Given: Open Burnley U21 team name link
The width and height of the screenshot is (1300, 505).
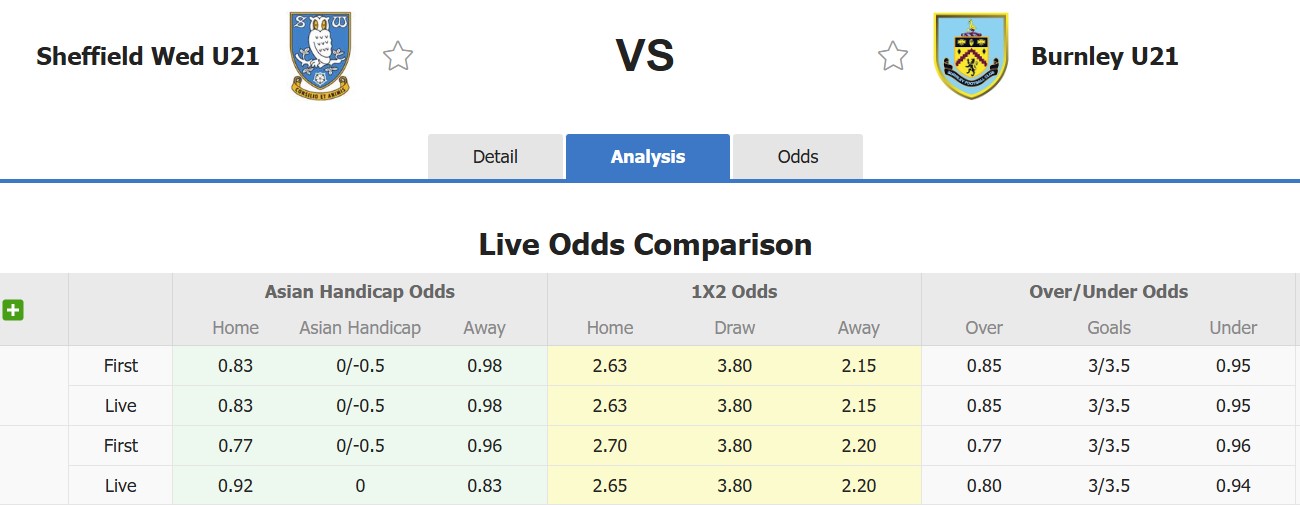Looking at the screenshot, I should [x=1104, y=56].
